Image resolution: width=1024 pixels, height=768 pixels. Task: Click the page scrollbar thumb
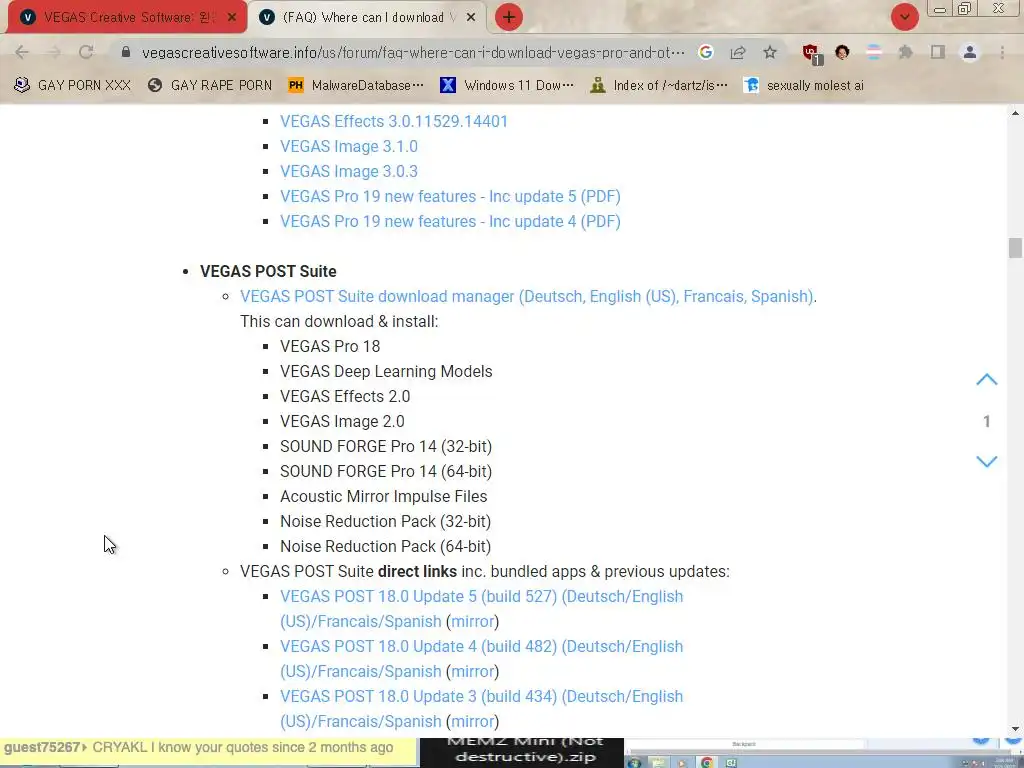click(1014, 248)
